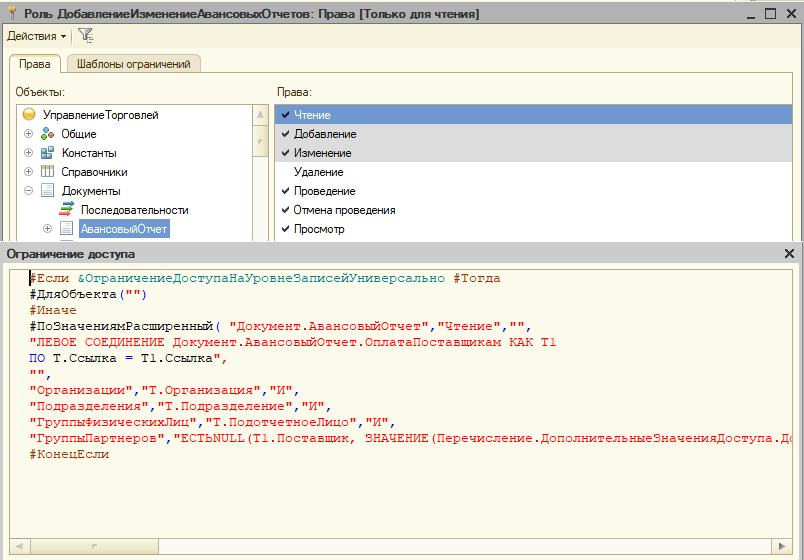This screenshot has width=804, height=560.
Task: Toggle the Изменение right checkmark
Action: [286, 153]
